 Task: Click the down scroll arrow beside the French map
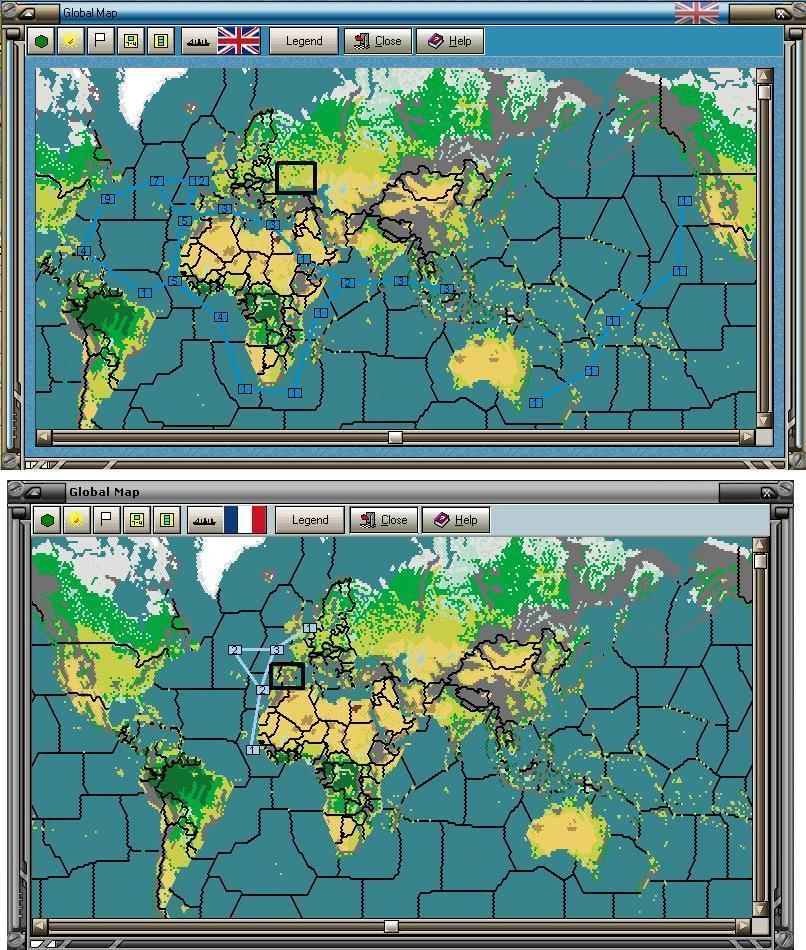coord(760,909)
